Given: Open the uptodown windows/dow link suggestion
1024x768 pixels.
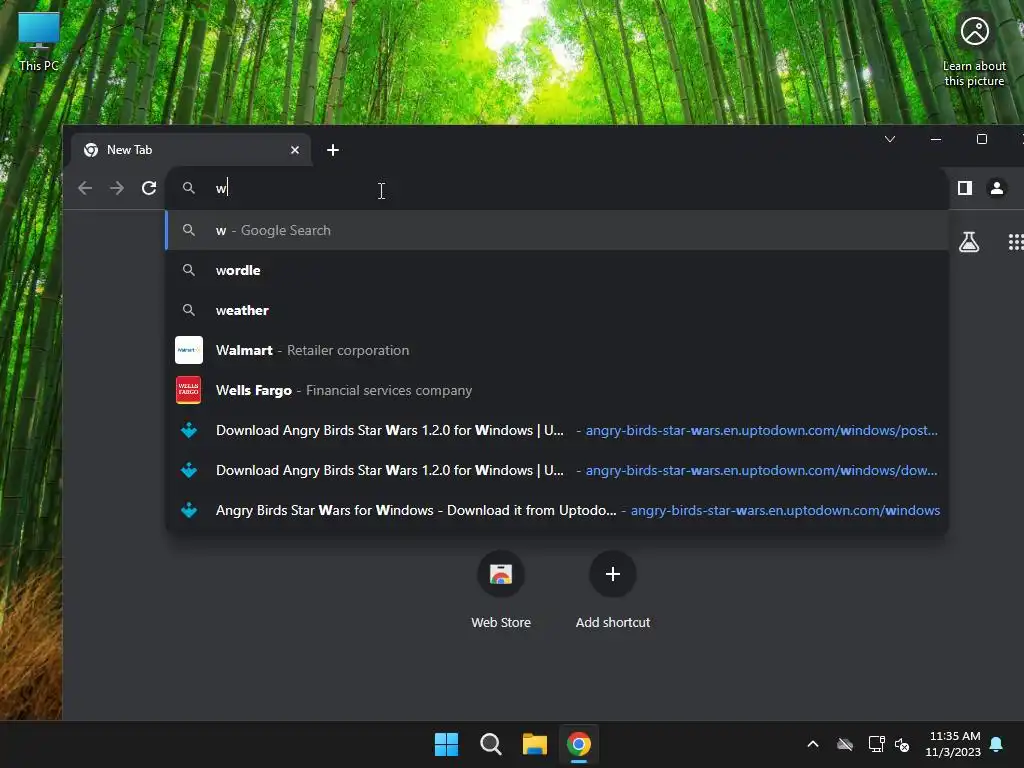Looking at the screenshot, I should (x=557, y=470).
